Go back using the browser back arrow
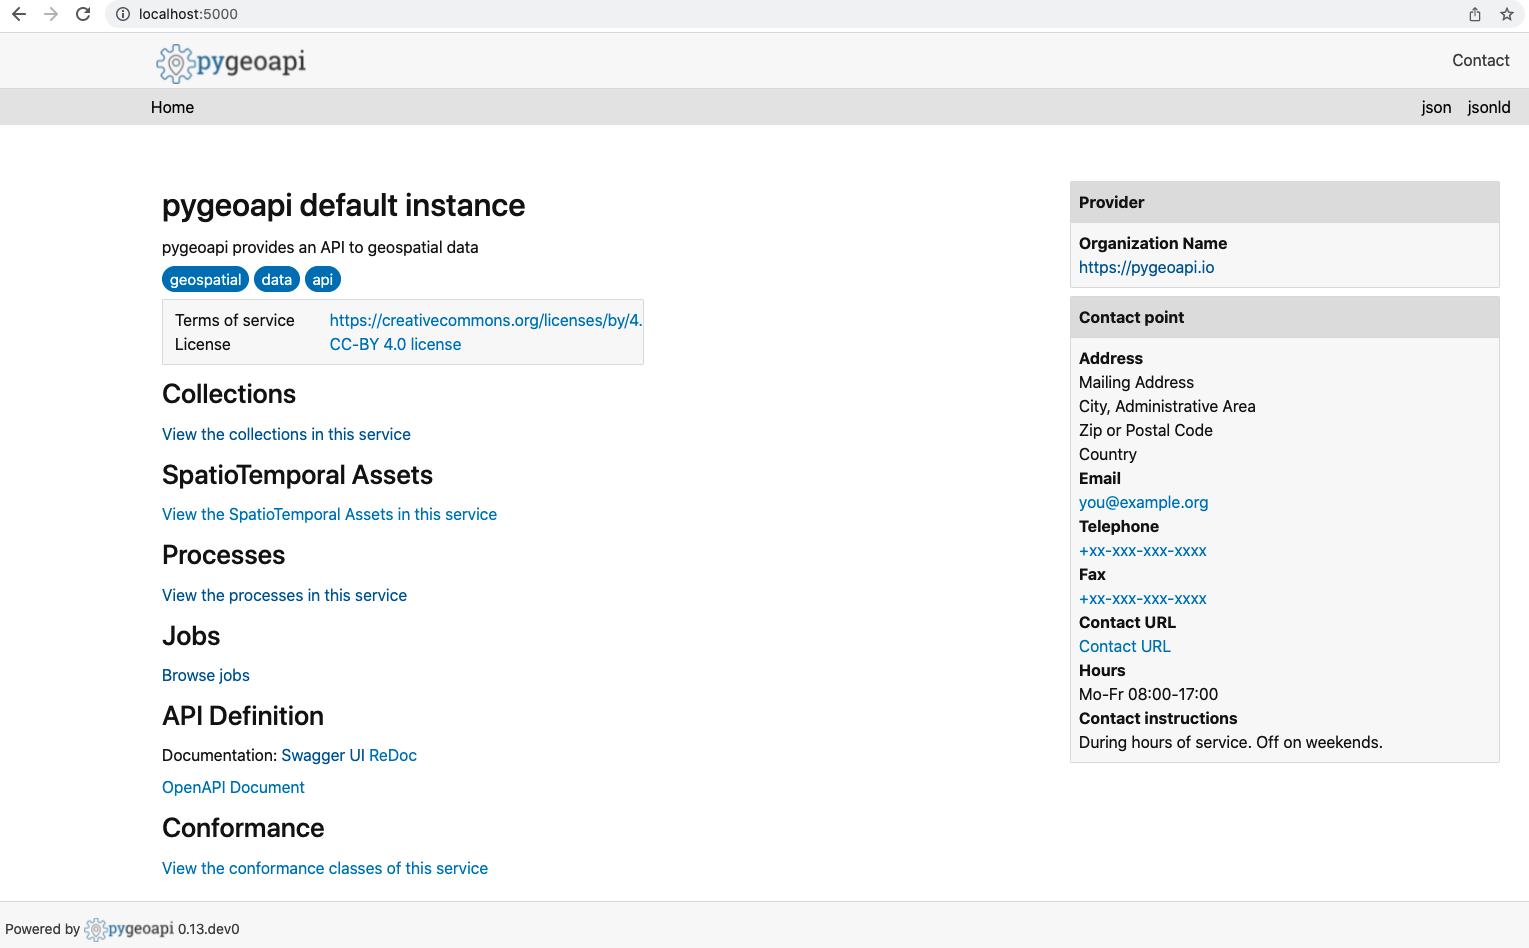The height and width of the screenshot is (948, 1529). coord(19,14)
